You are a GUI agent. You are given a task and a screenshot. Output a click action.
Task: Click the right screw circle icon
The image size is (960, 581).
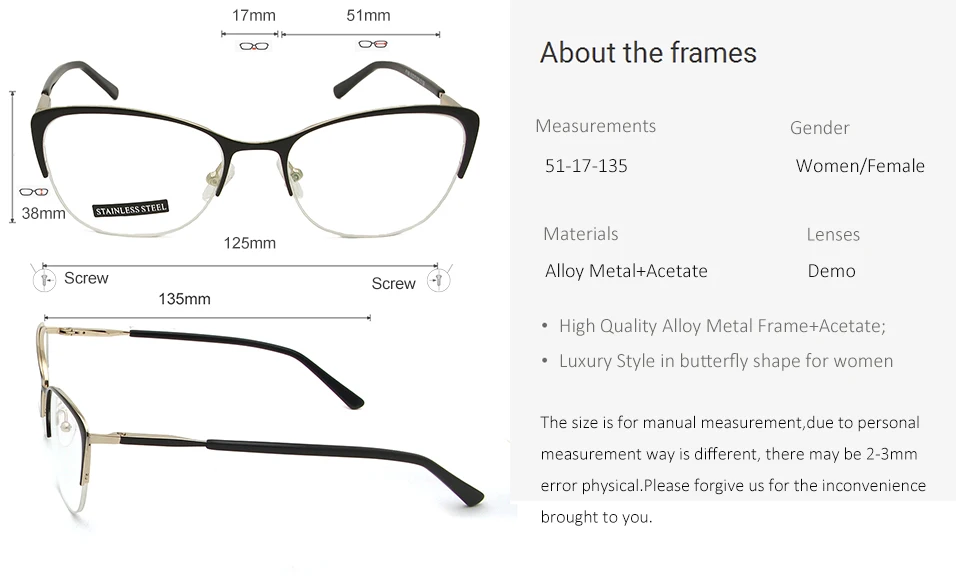click(438, 280)
